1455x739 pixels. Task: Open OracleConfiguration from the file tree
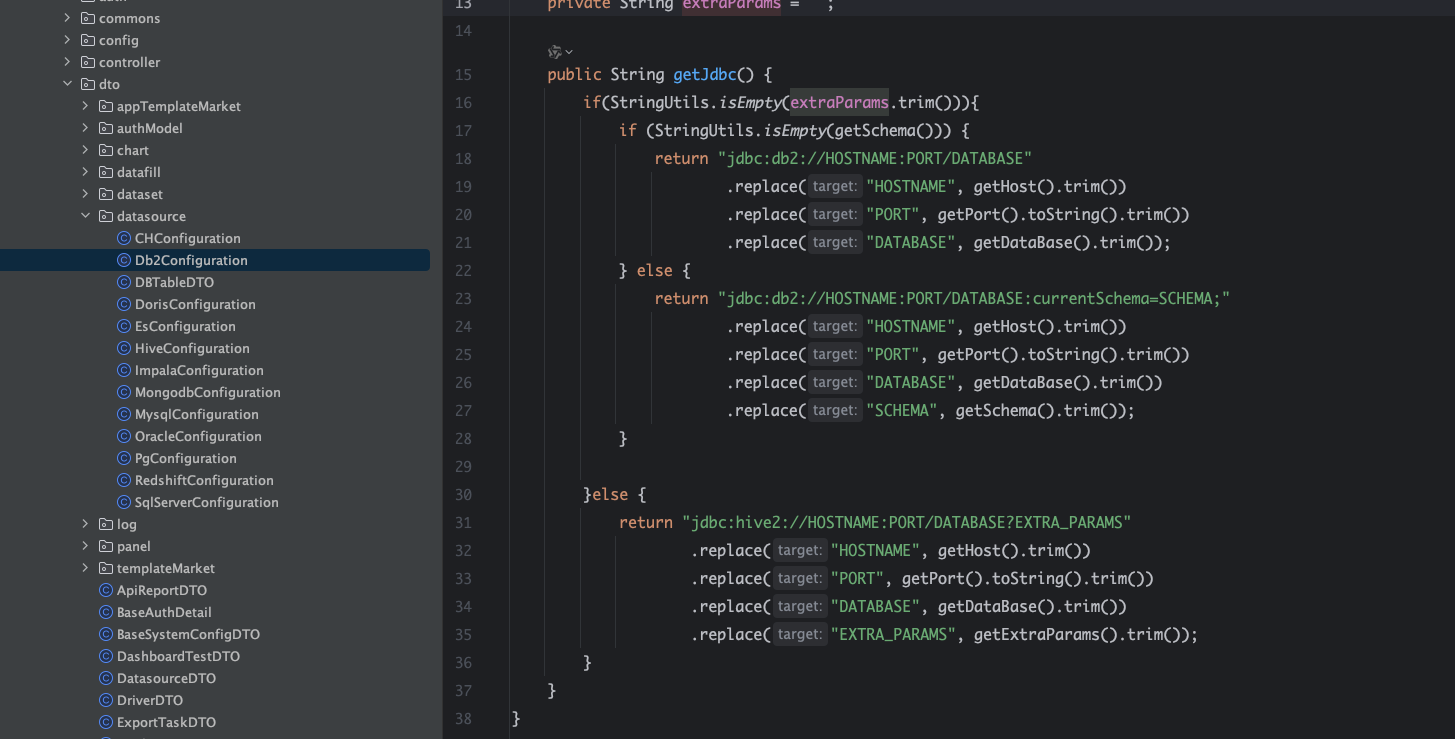[x=198, y=436]
